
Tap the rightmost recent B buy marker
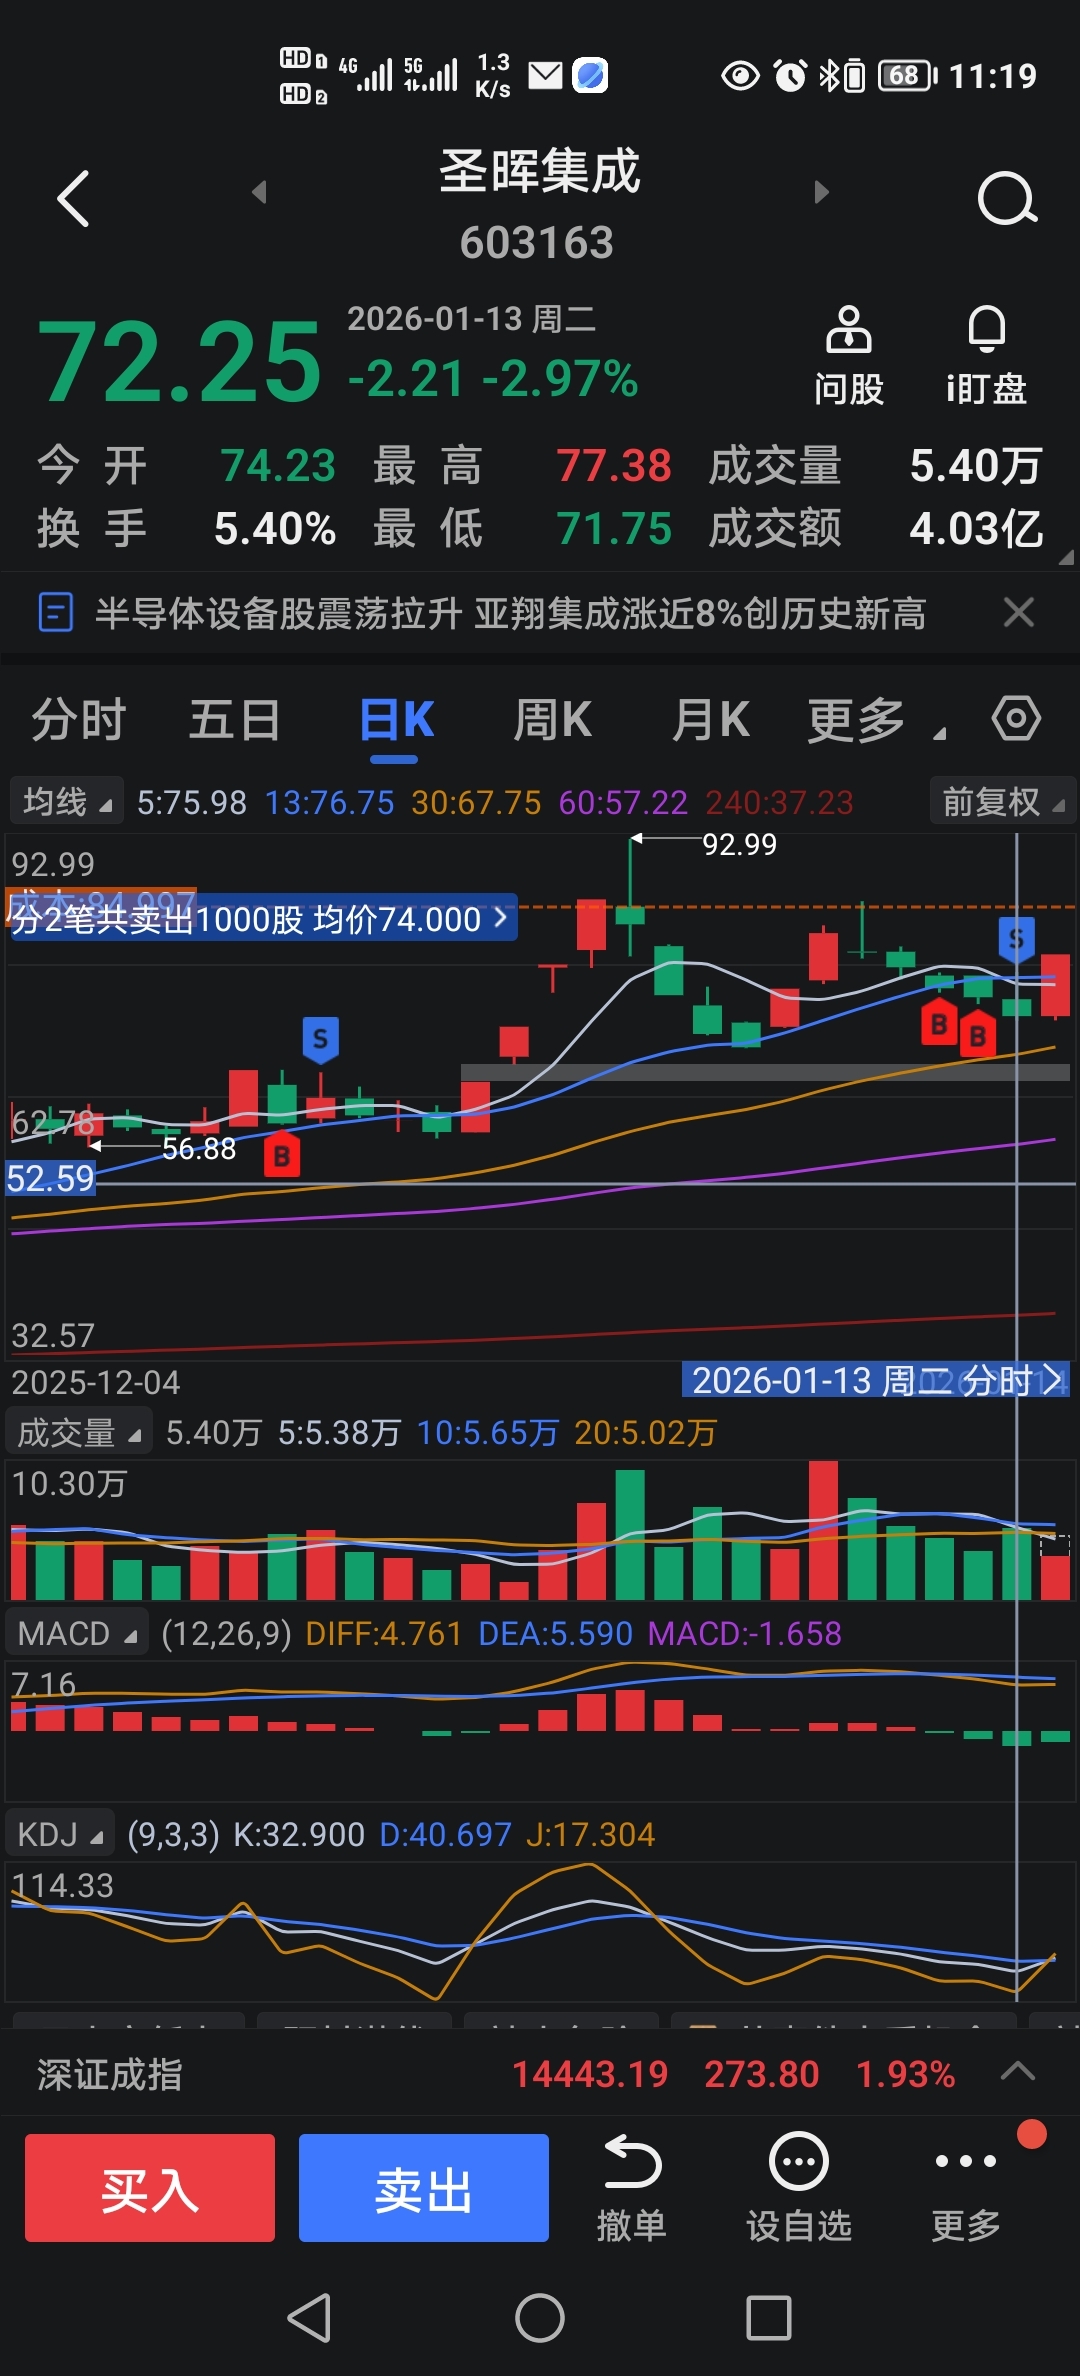[977, 1035]
